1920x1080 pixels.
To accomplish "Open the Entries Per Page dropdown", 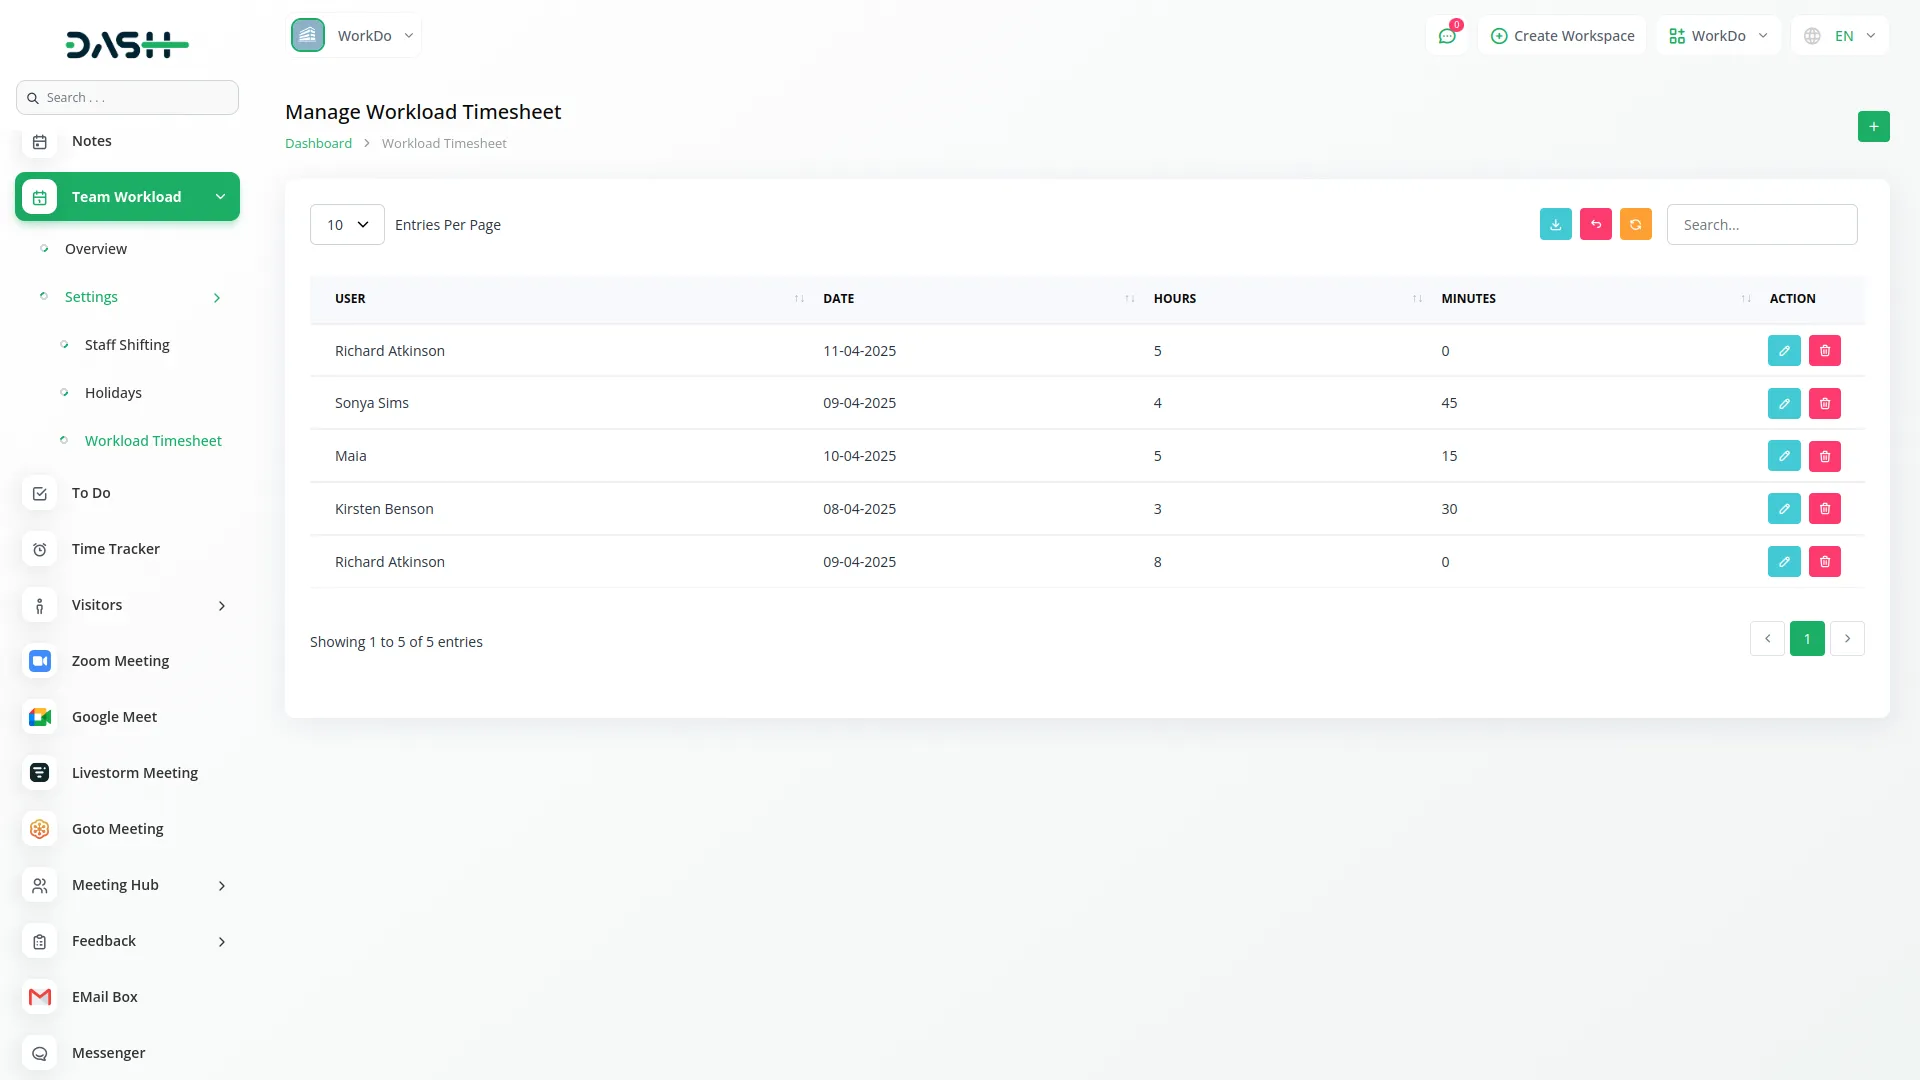I will coord(346,224).
